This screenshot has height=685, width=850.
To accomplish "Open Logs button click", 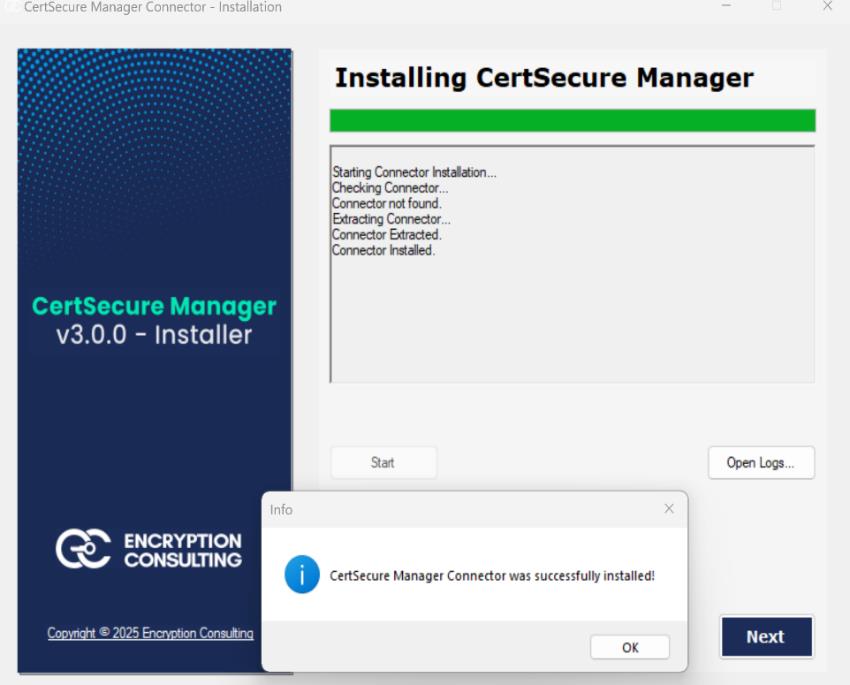I will [x=761, y=463].
